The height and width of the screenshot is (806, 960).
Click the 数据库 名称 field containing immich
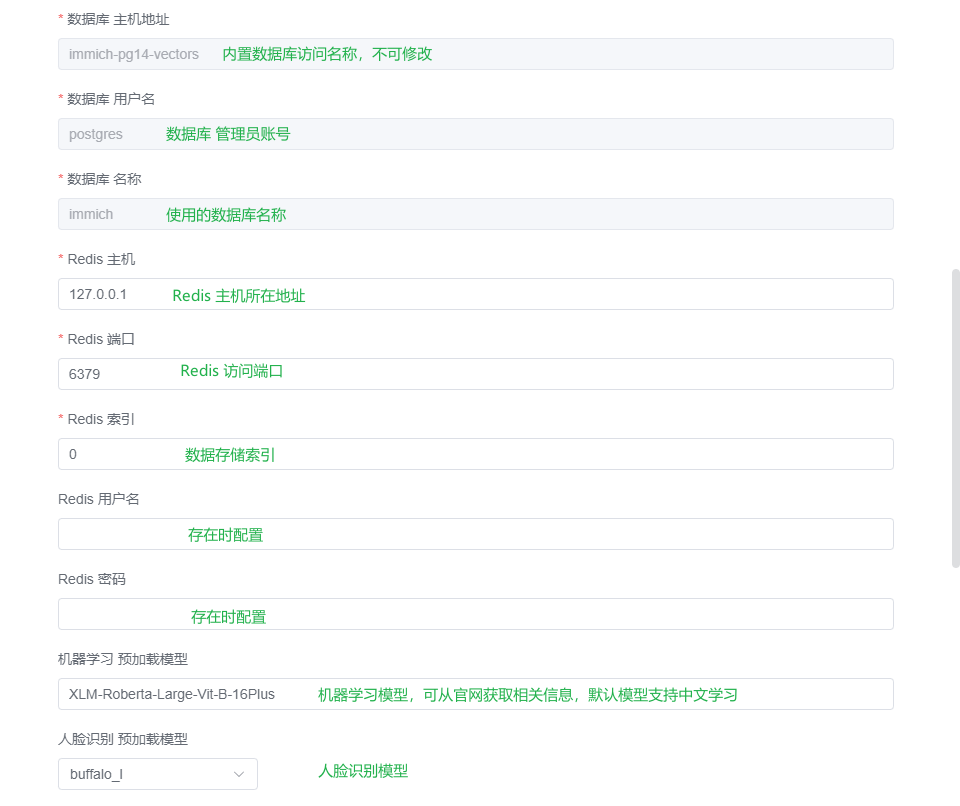pyautogui.click(x=475, y=214)
